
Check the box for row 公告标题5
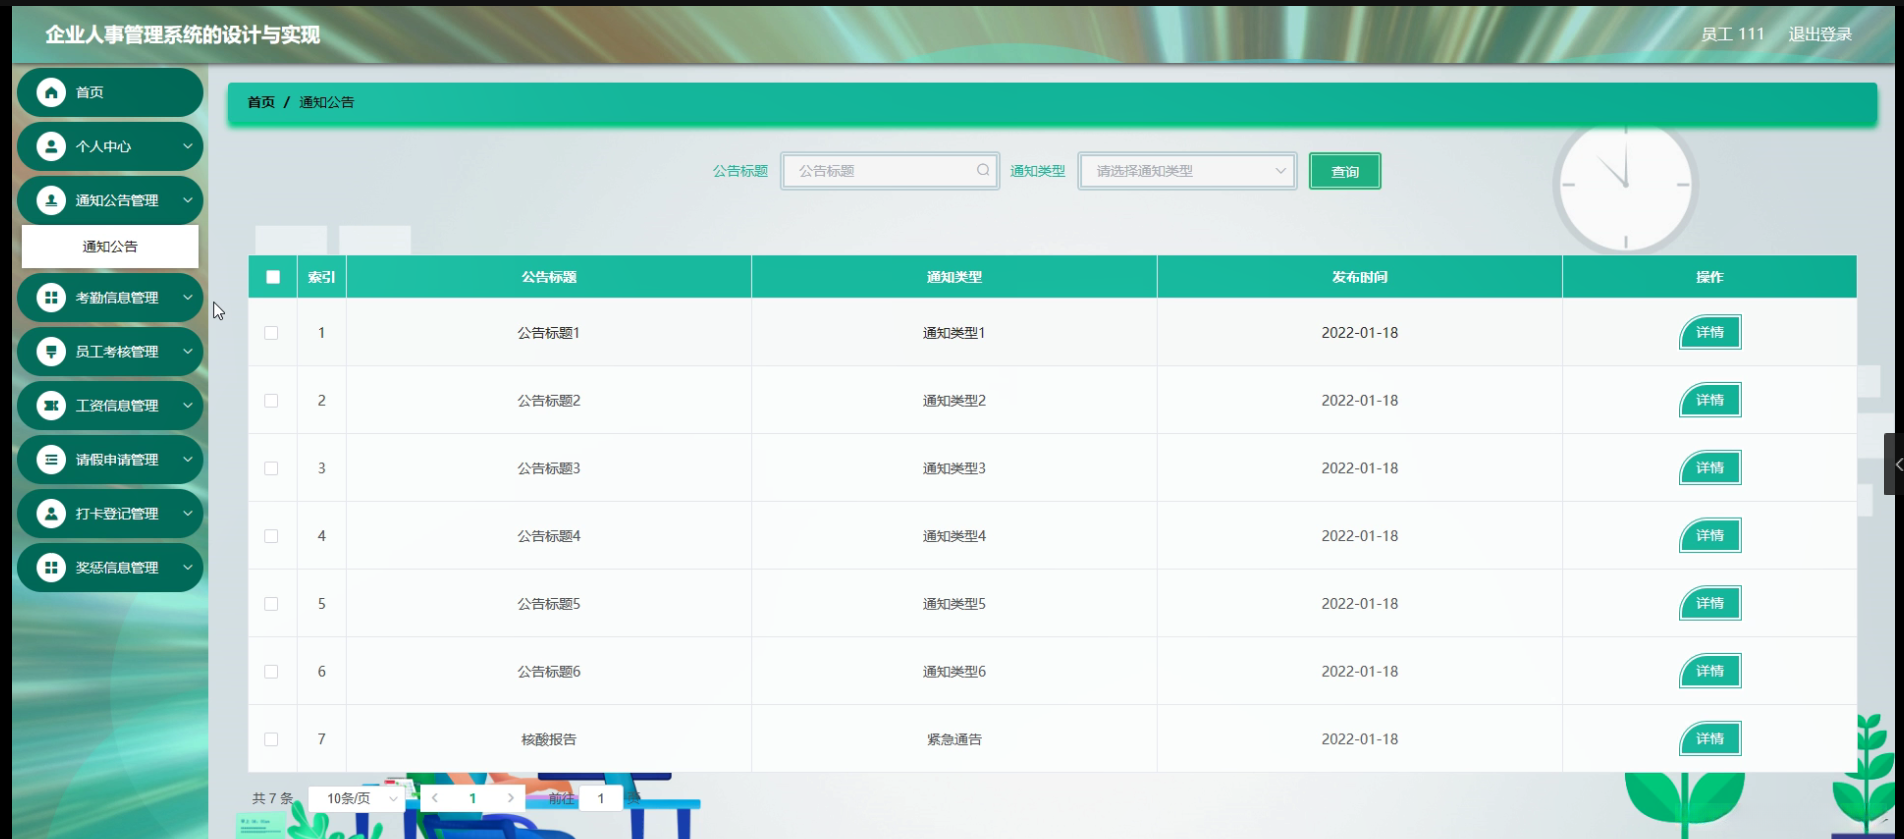(x=271, y=604)
